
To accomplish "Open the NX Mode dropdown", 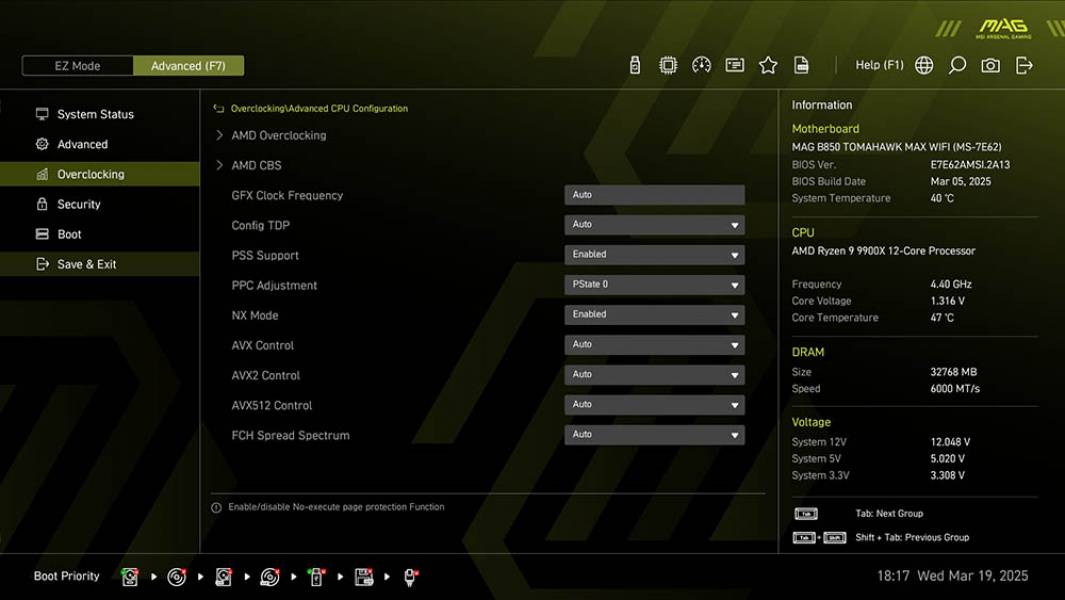I will pyautogui.click(x=654, y=315).
